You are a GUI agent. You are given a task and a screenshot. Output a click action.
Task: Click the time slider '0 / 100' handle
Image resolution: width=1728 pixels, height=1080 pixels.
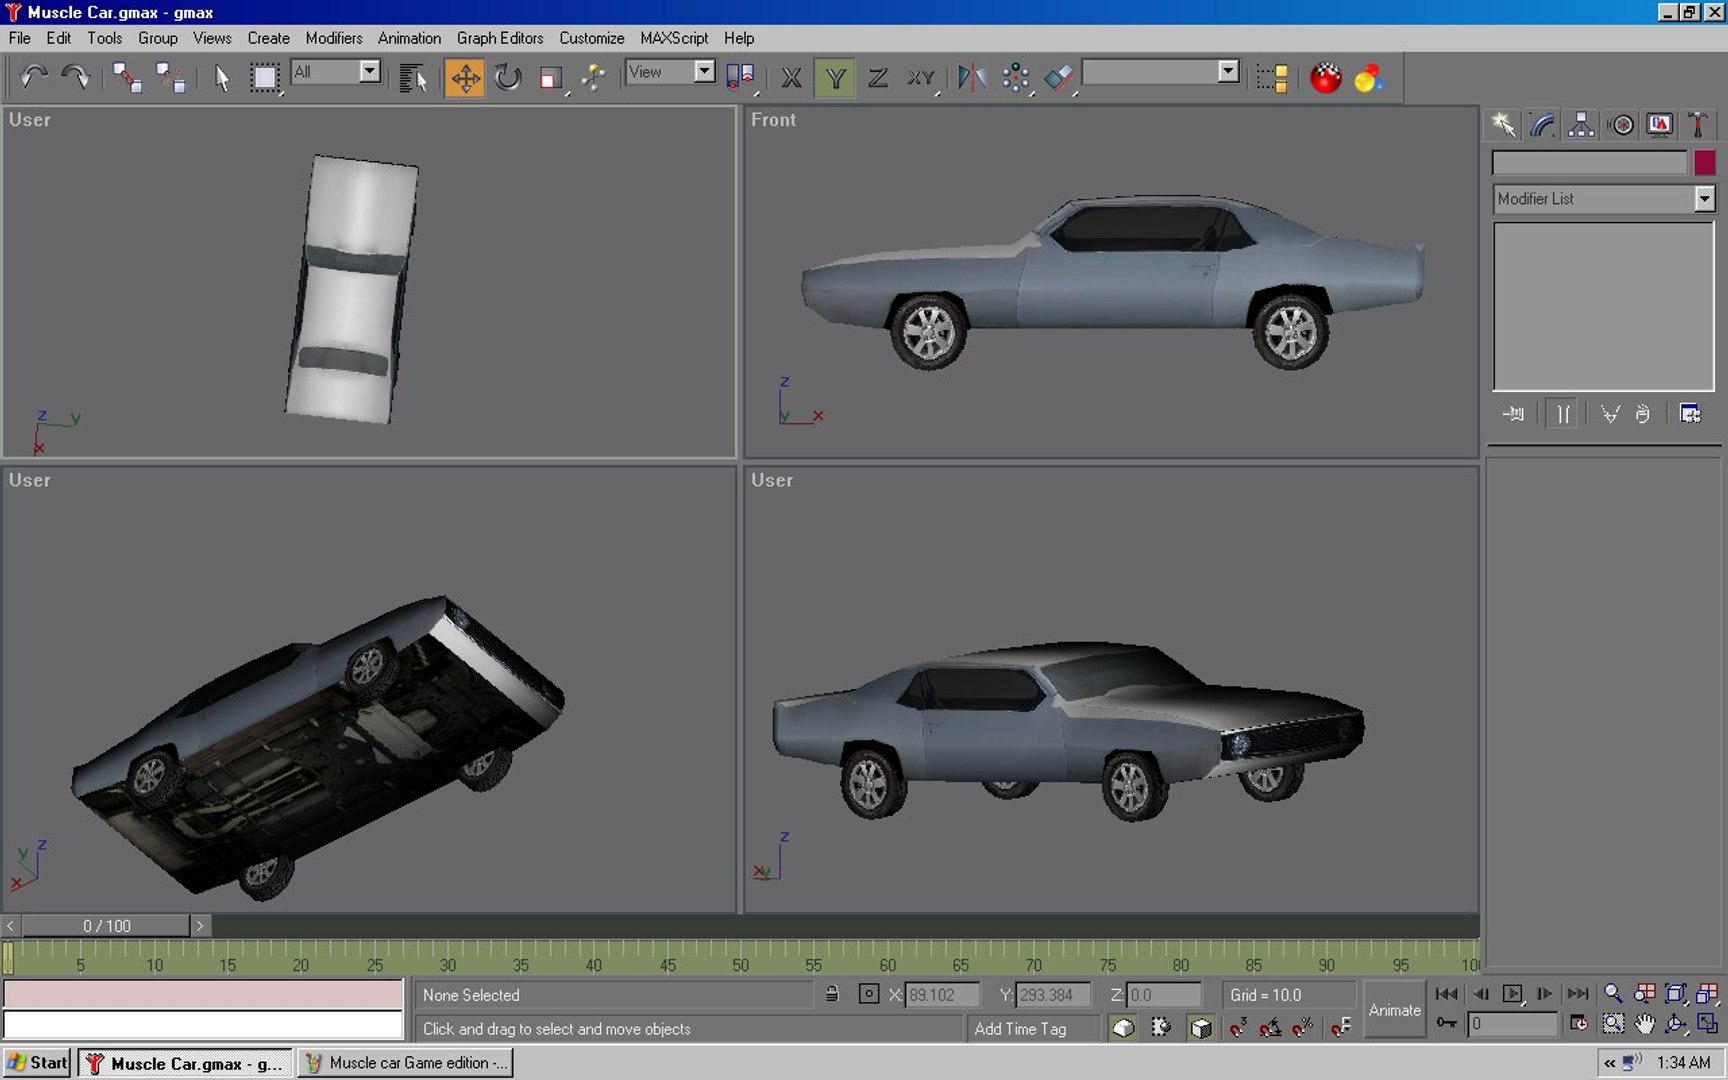[x=106, y=926]
